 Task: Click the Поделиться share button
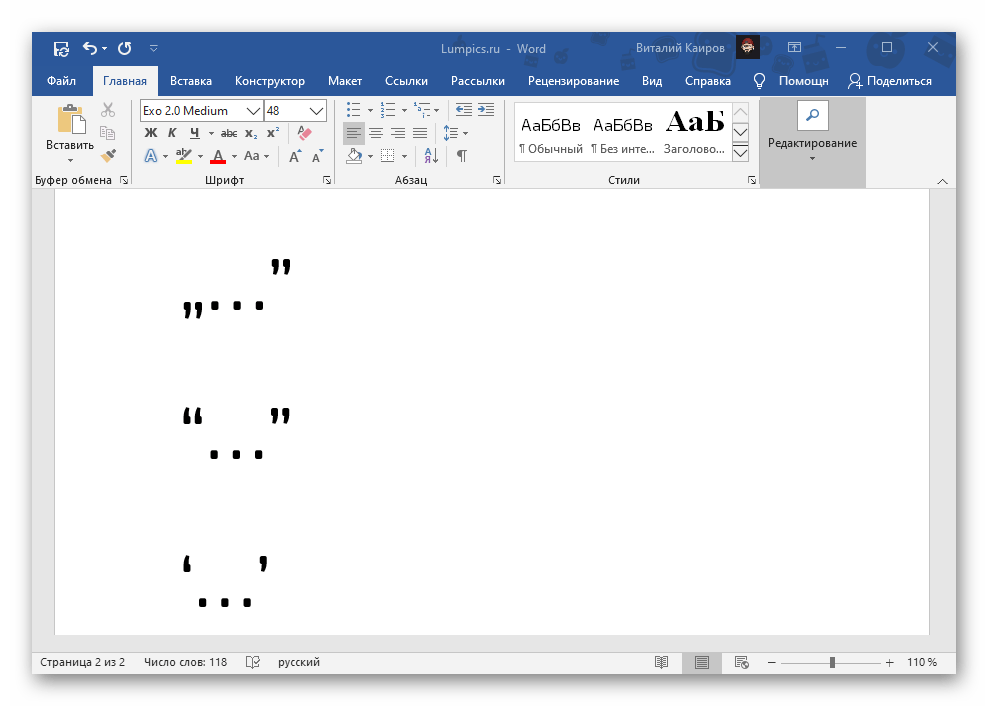[x=889, y=81]
